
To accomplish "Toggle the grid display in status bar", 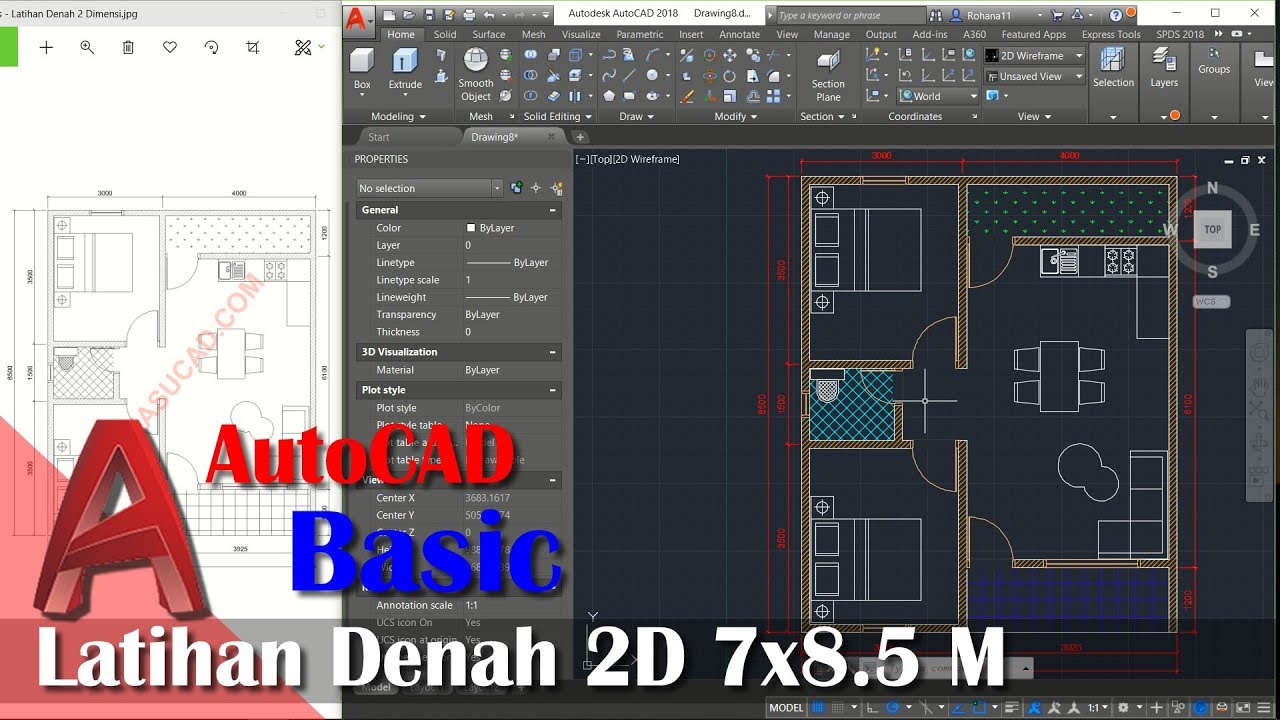I will (x=820, y=708).
